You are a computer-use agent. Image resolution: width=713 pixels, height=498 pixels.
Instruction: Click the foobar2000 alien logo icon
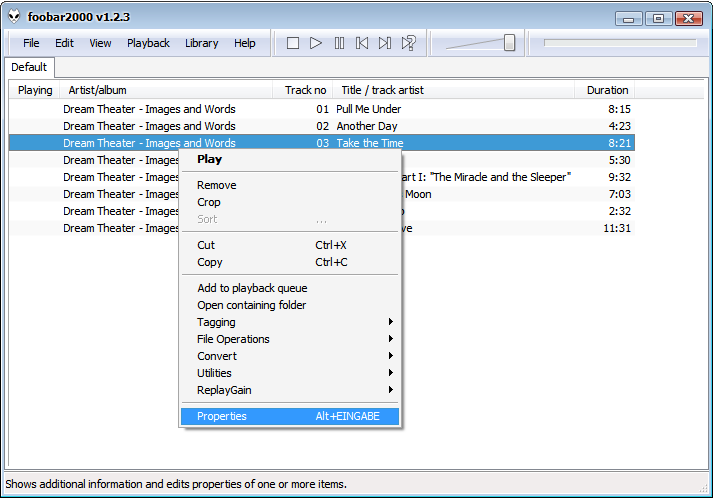[15, 17]
